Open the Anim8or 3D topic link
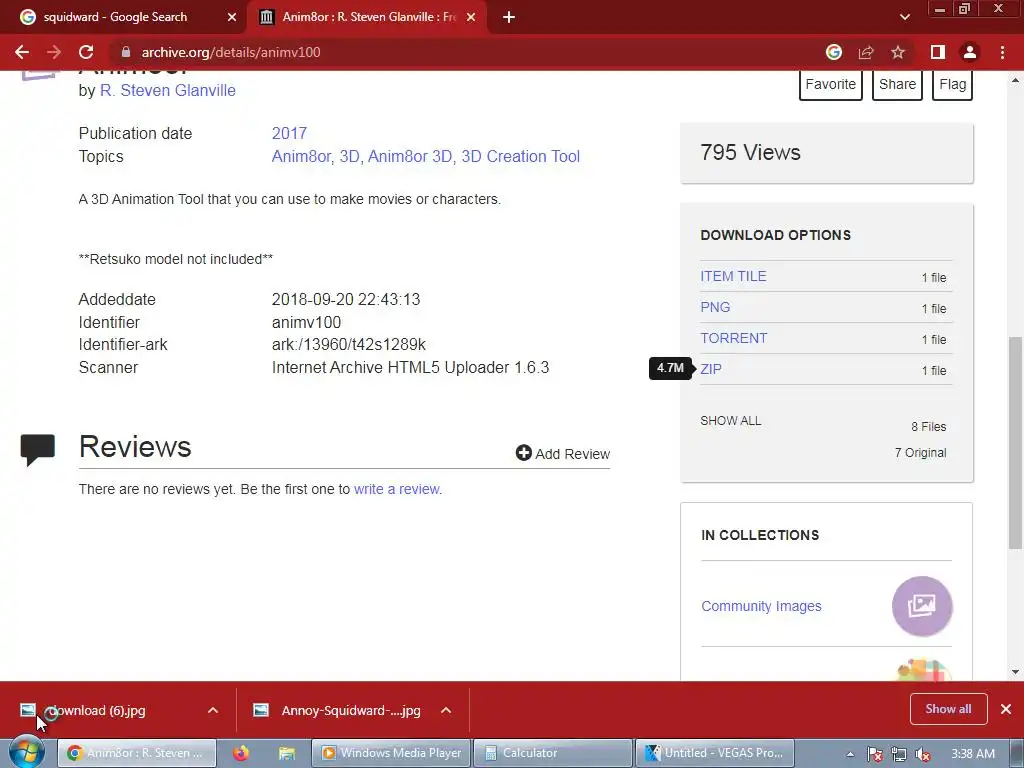 pyautogui.click(x=409, y=157)
